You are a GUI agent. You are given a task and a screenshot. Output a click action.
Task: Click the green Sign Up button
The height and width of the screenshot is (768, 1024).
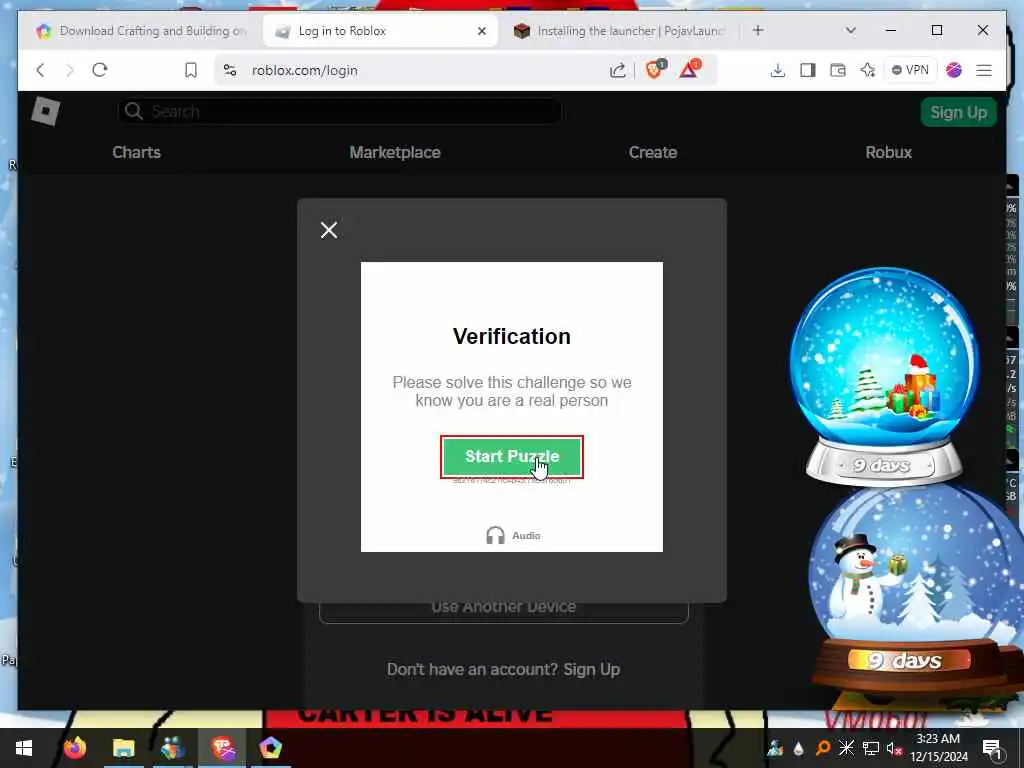(x=958, y=112)
